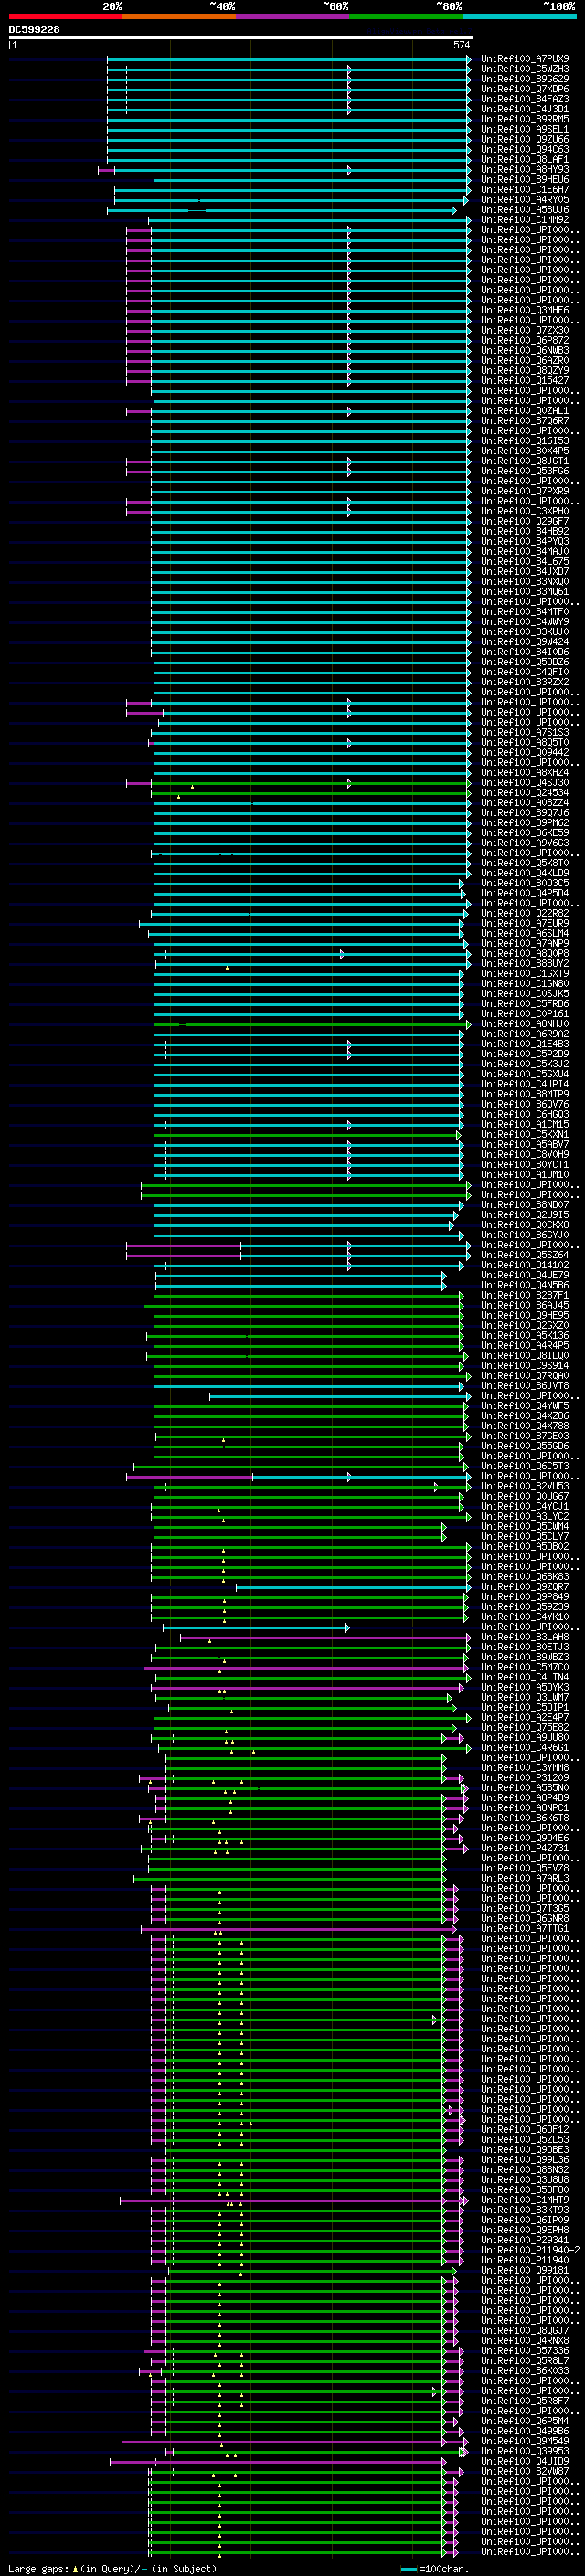Select the UniRef100_B9RRM5 label
Screen dimensions: 585x2576
coord(525,119)
